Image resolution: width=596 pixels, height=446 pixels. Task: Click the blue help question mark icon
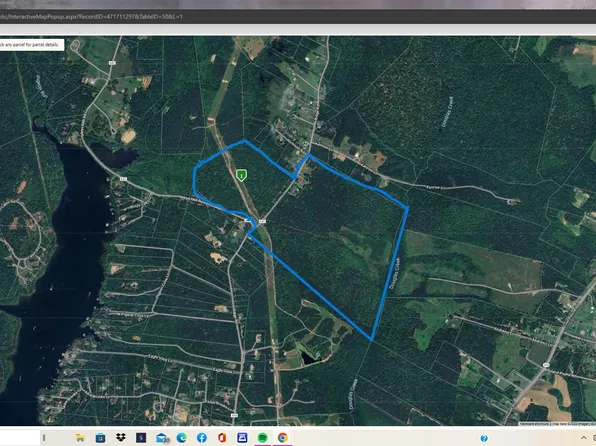coord(484,438)
